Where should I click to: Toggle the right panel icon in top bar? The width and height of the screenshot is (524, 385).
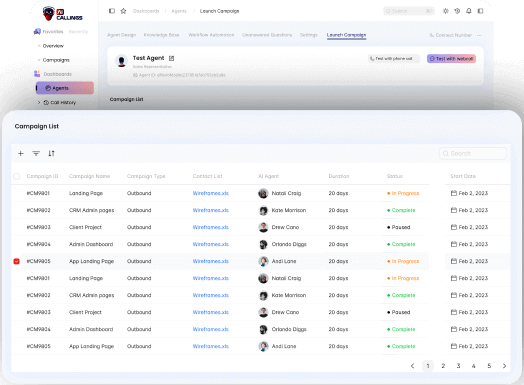click(x=480, y=11)
